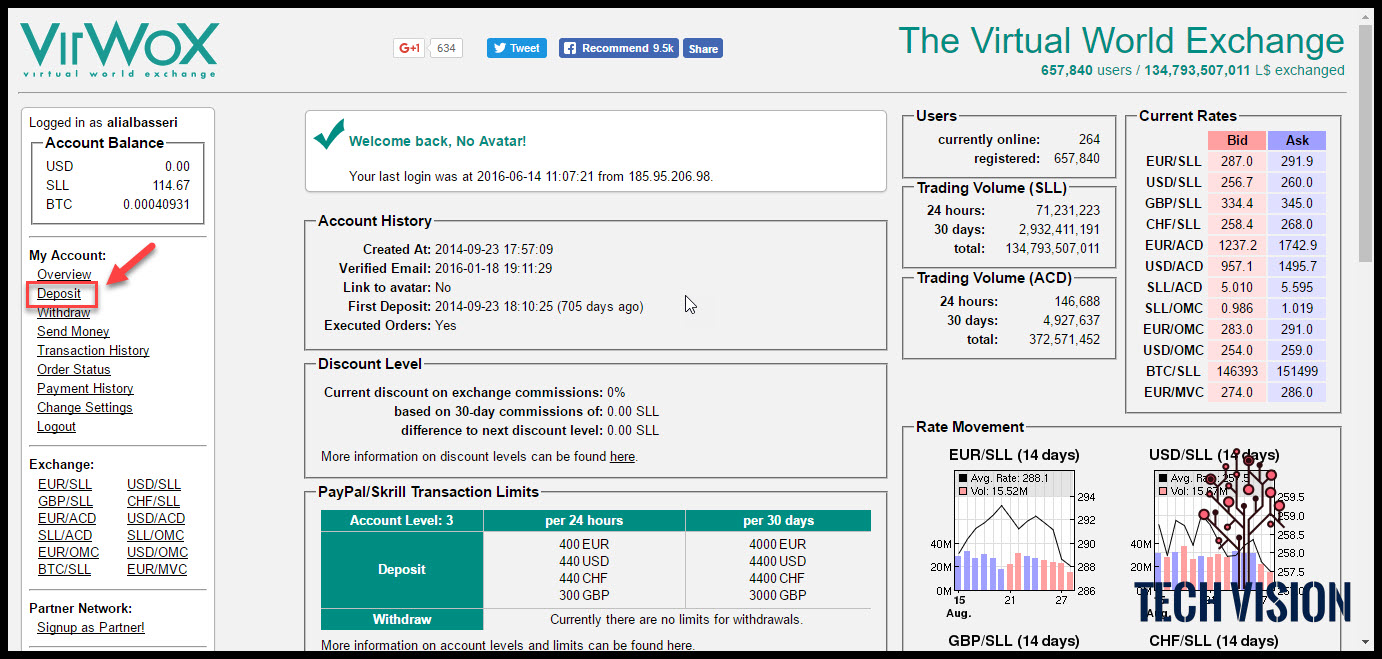1382x659 pixels.
Task: Open the EUR/SLL exchange link
Action: (65, 484)
